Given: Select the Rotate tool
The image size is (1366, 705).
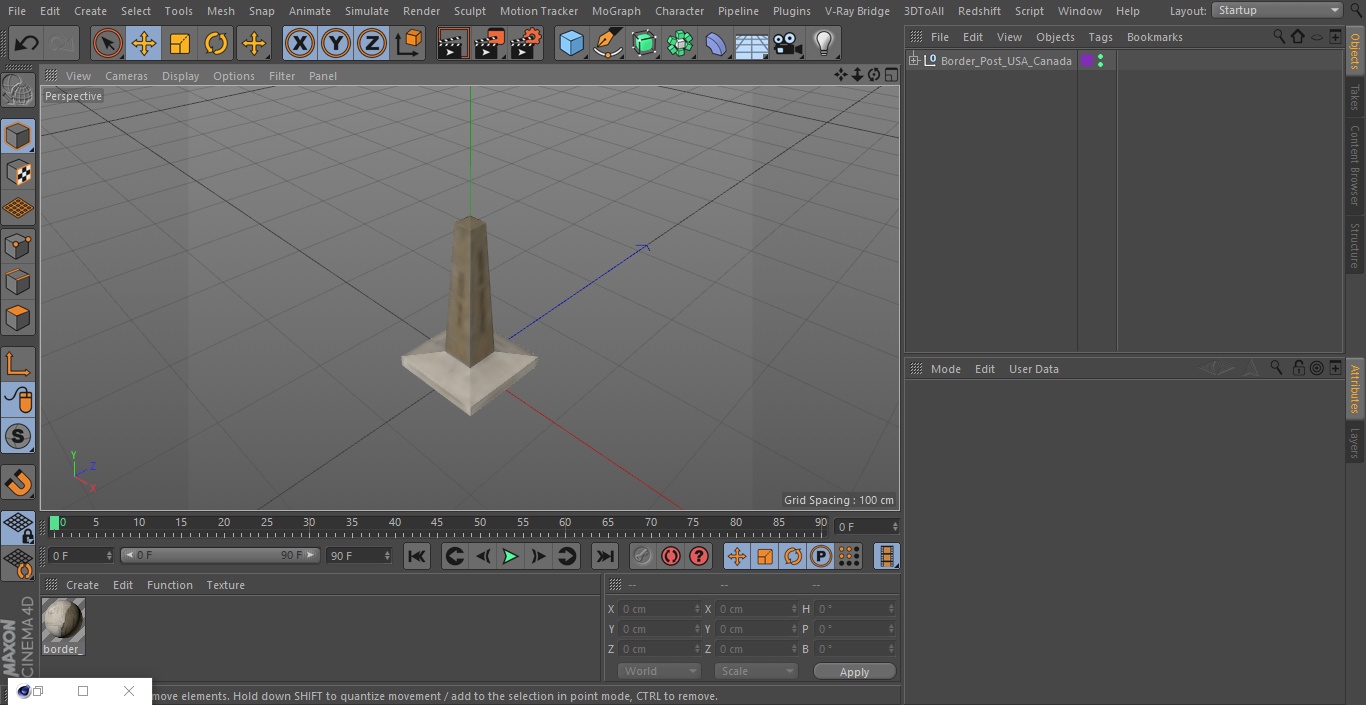Looking at the screenshot, I should 216,43.
